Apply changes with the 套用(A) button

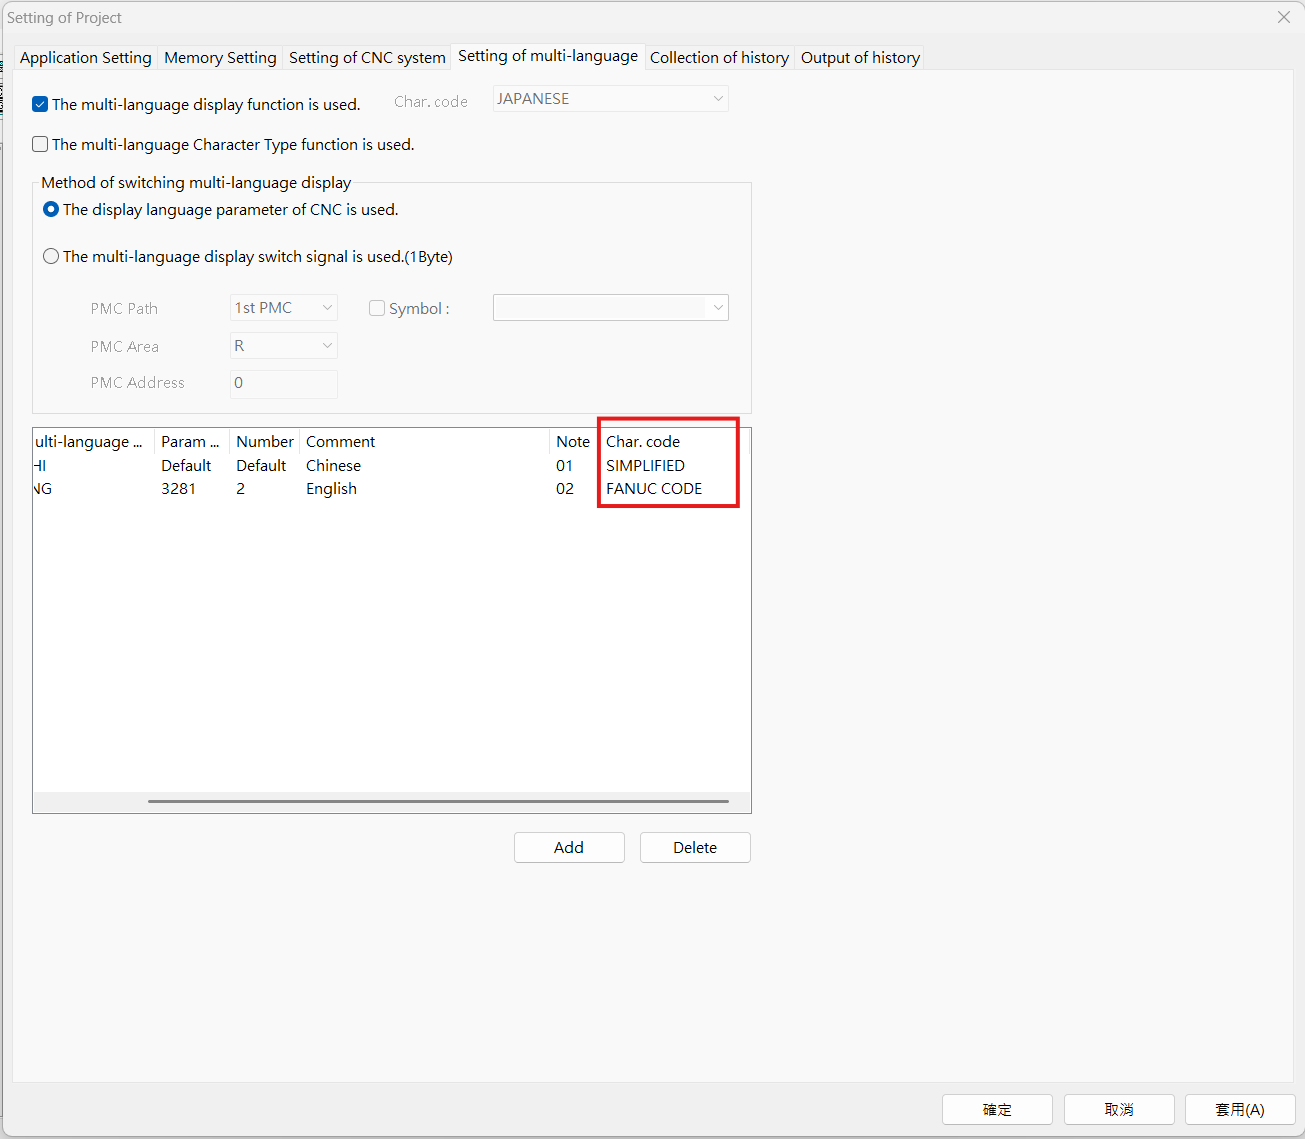pos(1240,1109)
